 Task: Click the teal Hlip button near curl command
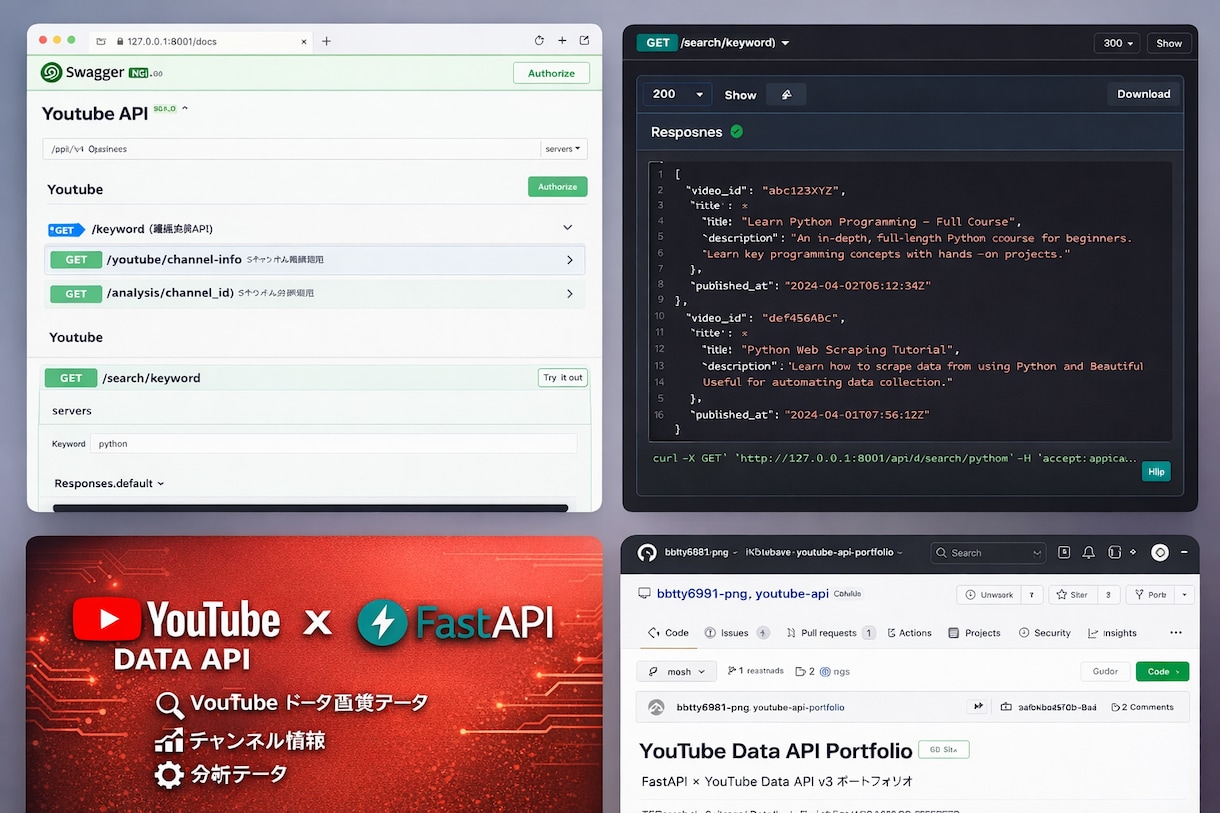tap(1156, 471)
